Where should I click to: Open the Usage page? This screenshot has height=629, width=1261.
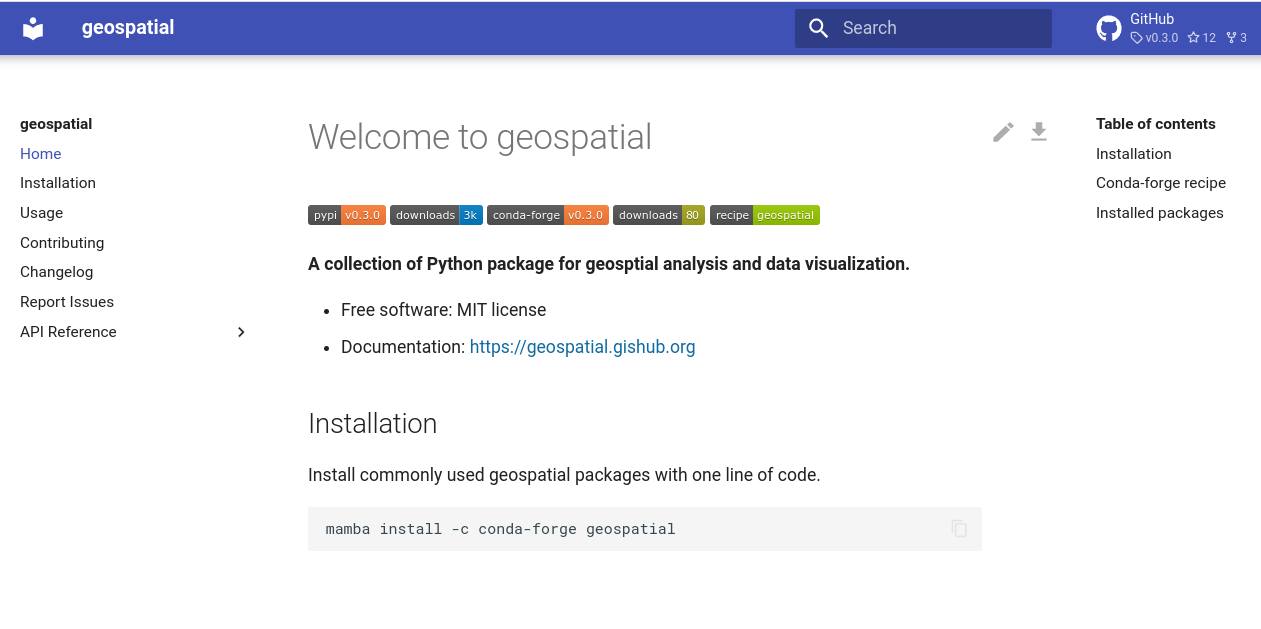point(41,213)
